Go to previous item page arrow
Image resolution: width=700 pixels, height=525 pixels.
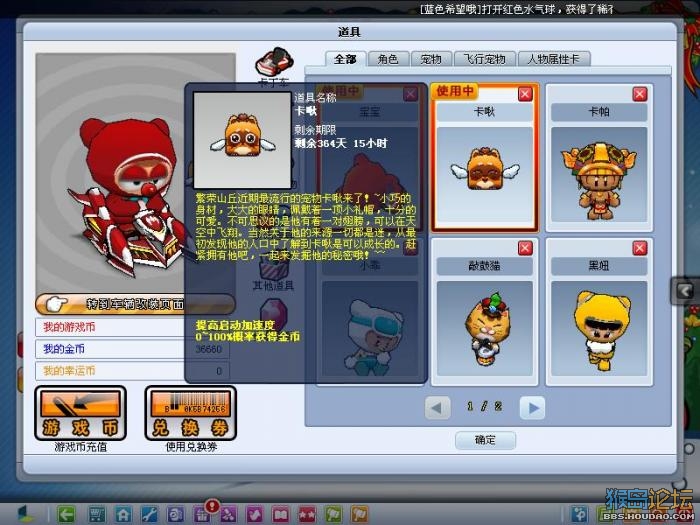pos(438,408)
